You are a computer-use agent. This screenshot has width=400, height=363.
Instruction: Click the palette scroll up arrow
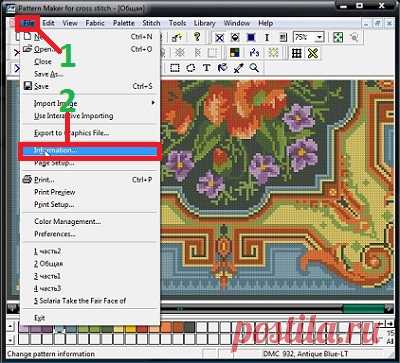(10, 326)
